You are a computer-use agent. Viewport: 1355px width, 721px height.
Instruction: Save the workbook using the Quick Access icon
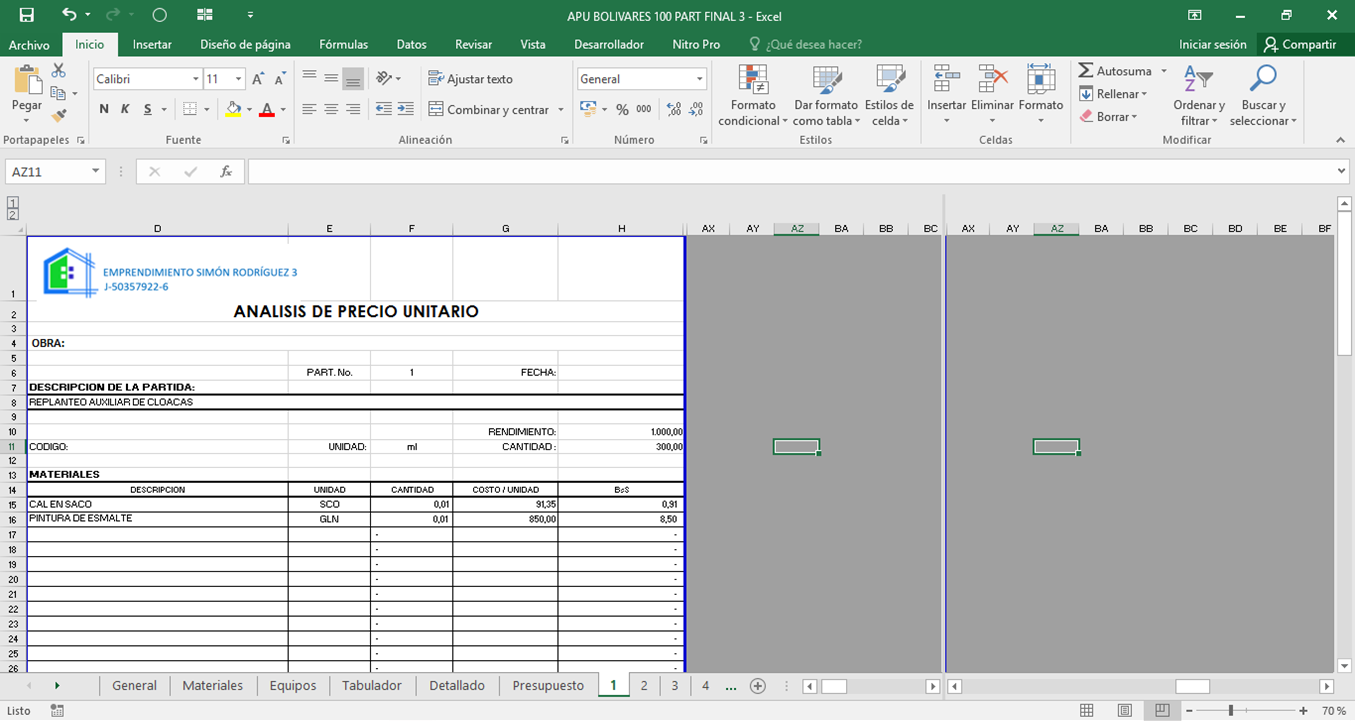27,15
